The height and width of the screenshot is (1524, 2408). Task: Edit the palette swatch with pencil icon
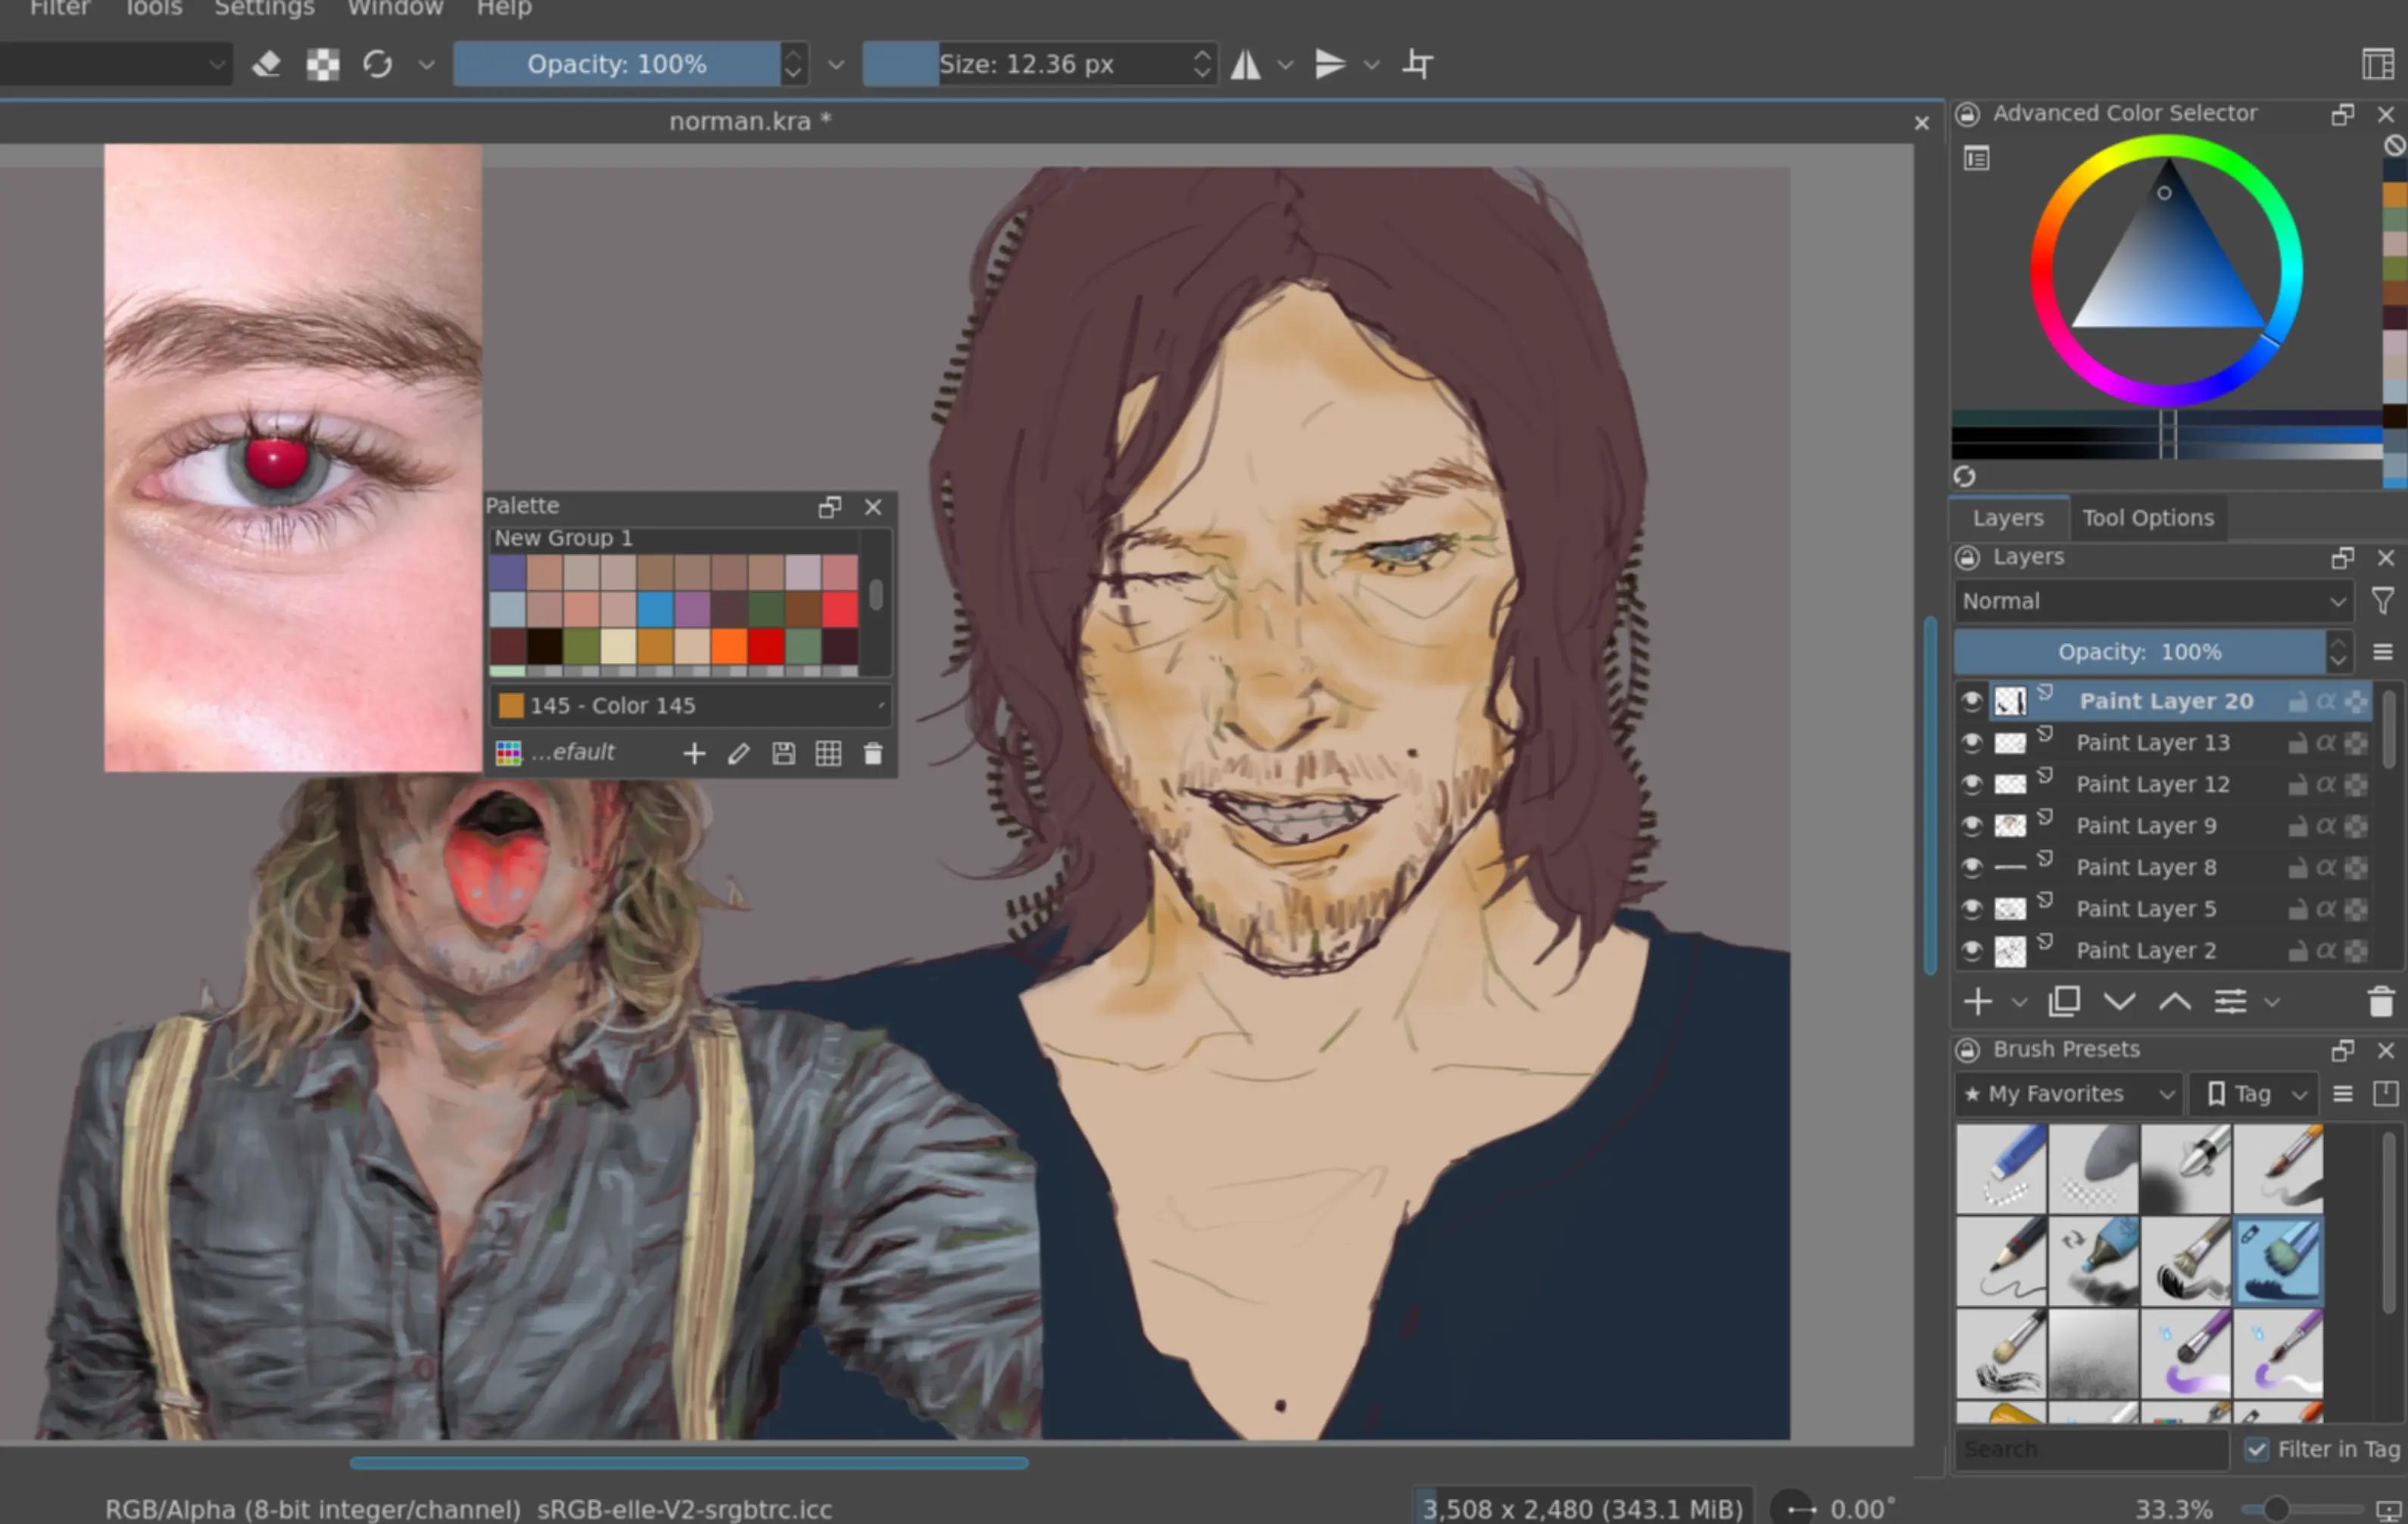tap(738, 753)
